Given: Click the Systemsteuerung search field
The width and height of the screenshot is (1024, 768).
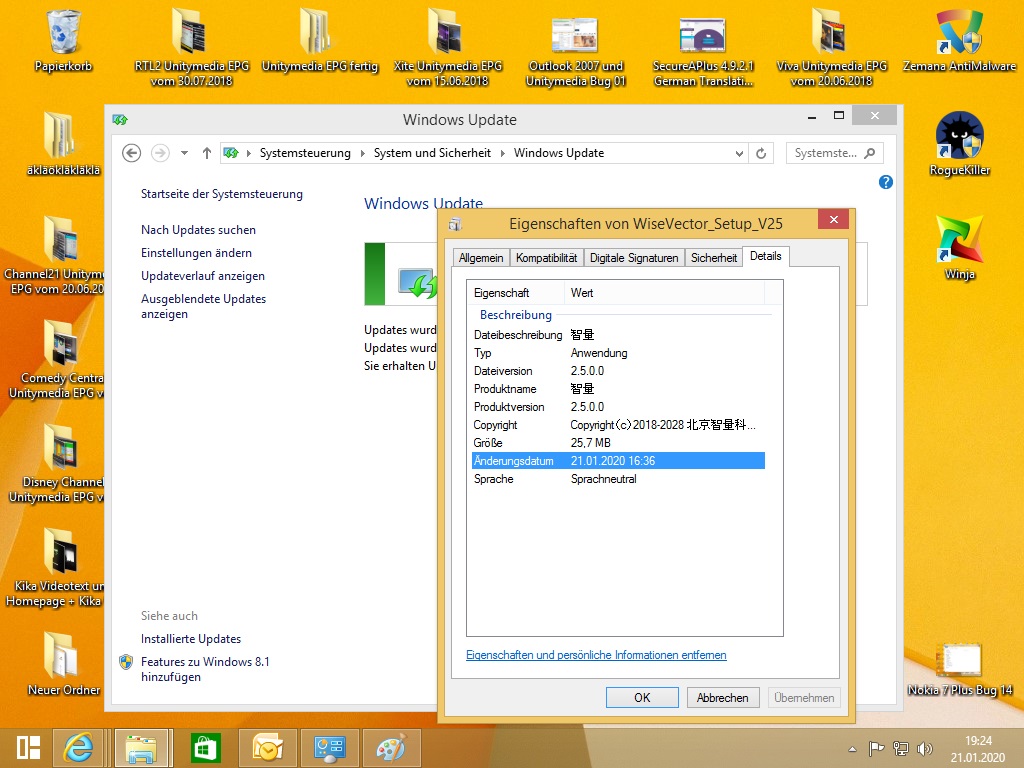Looking at the screenshot, I should [835, 153].
